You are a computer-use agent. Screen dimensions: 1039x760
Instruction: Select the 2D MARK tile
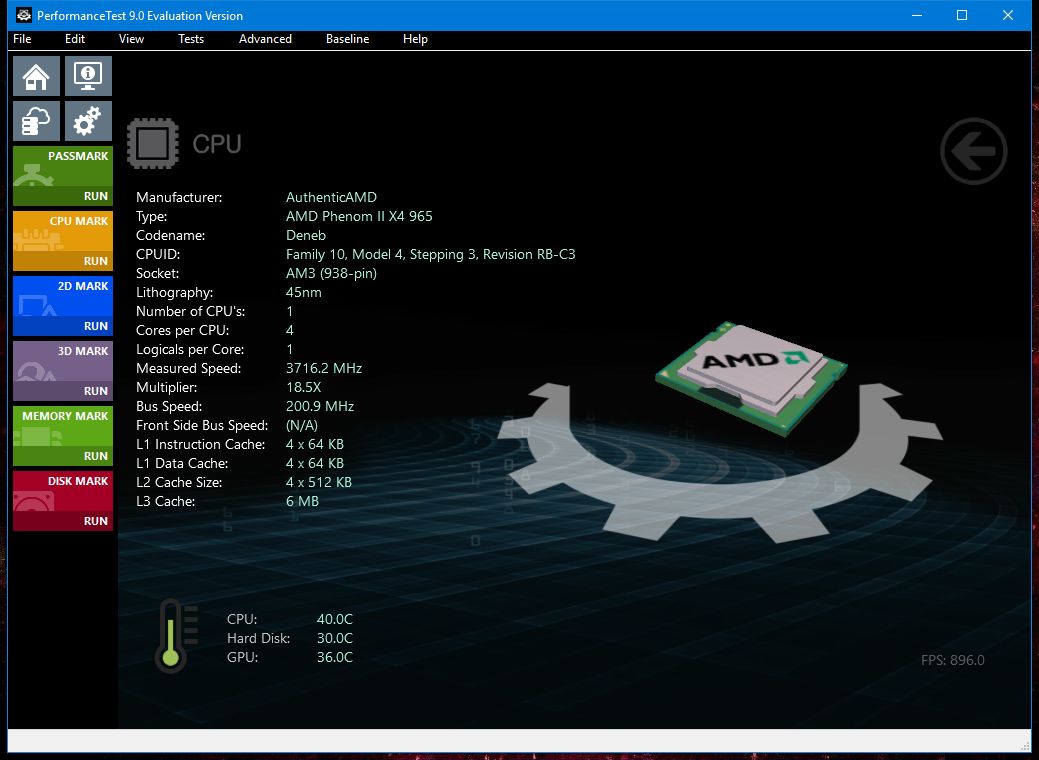63,306
